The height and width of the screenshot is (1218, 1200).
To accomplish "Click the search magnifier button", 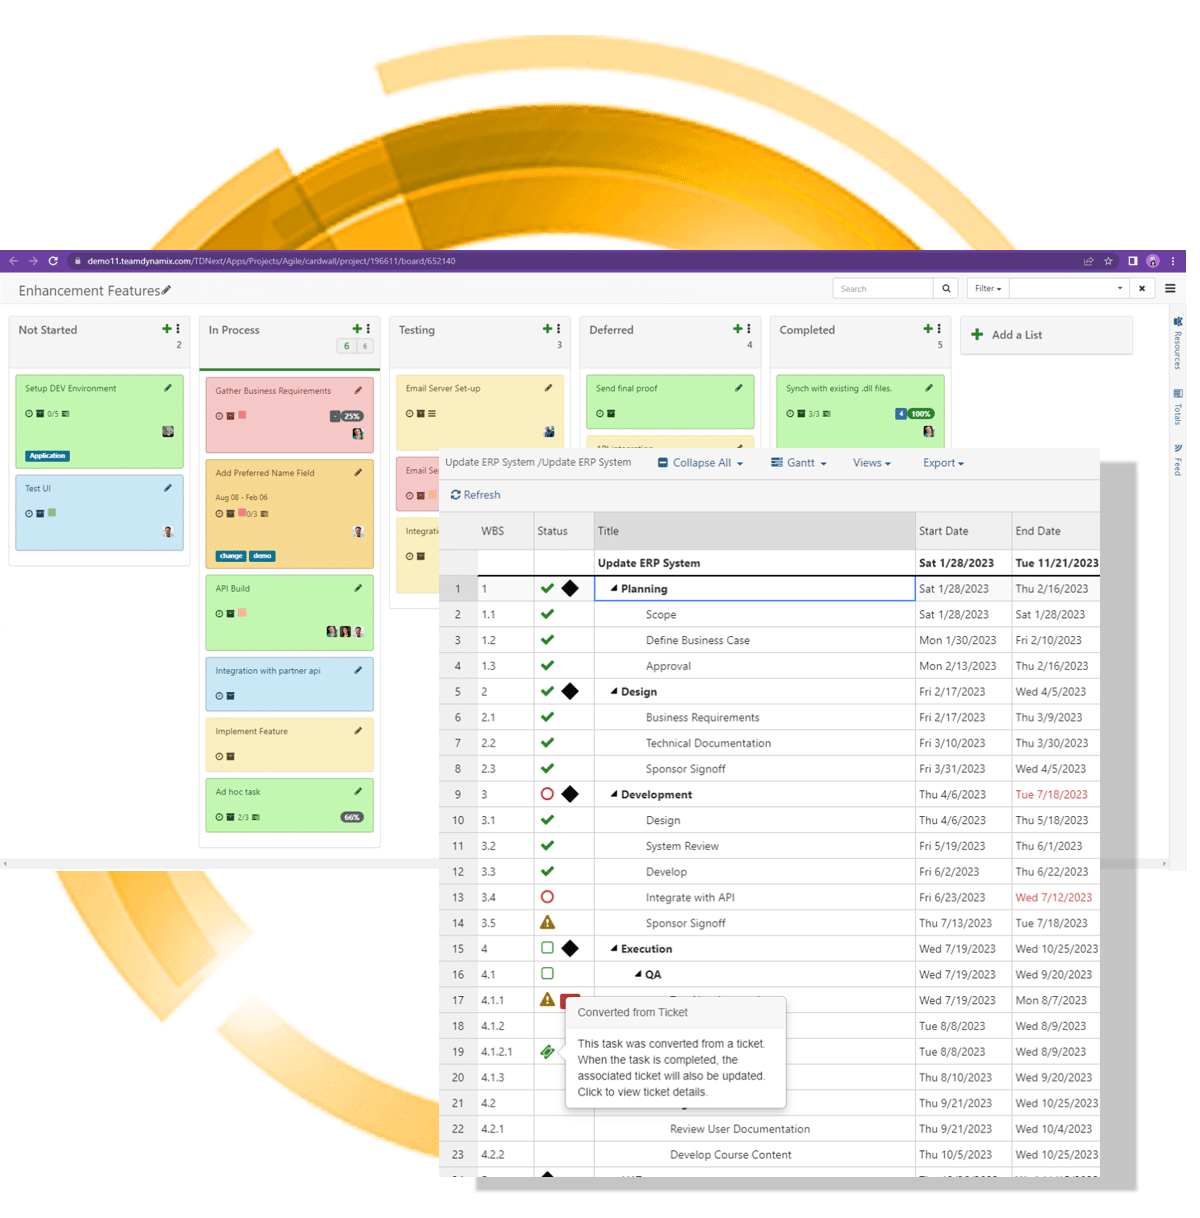I will 946,289.
